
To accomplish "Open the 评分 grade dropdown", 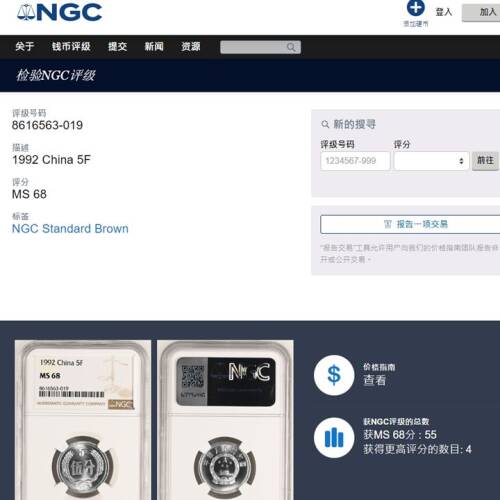I will tap(431, 161).
